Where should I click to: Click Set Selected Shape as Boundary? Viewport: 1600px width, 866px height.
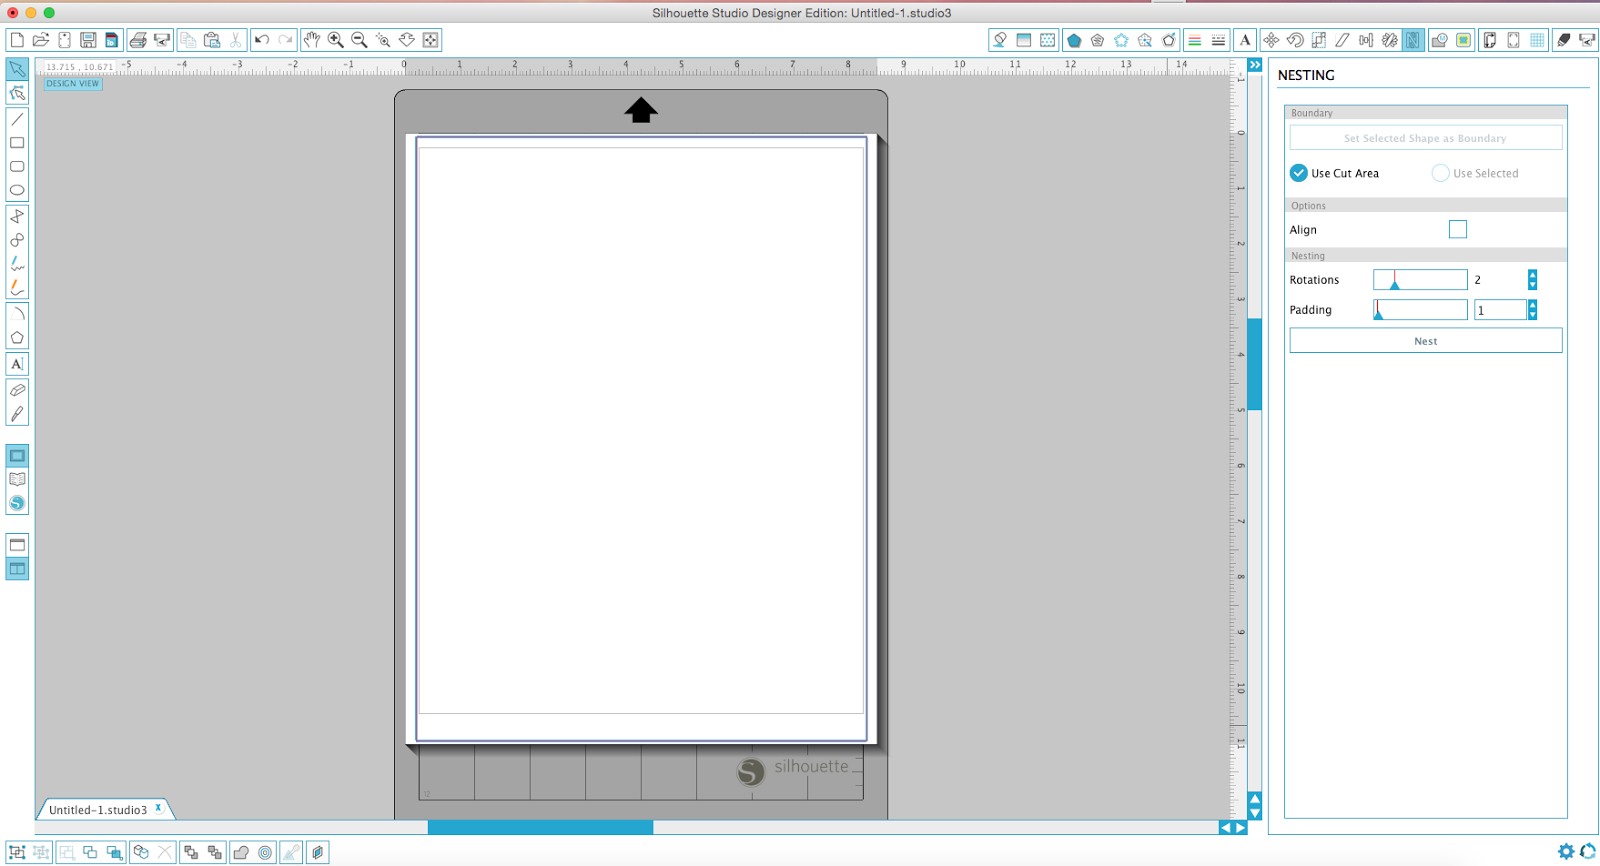pos(1426,138)
